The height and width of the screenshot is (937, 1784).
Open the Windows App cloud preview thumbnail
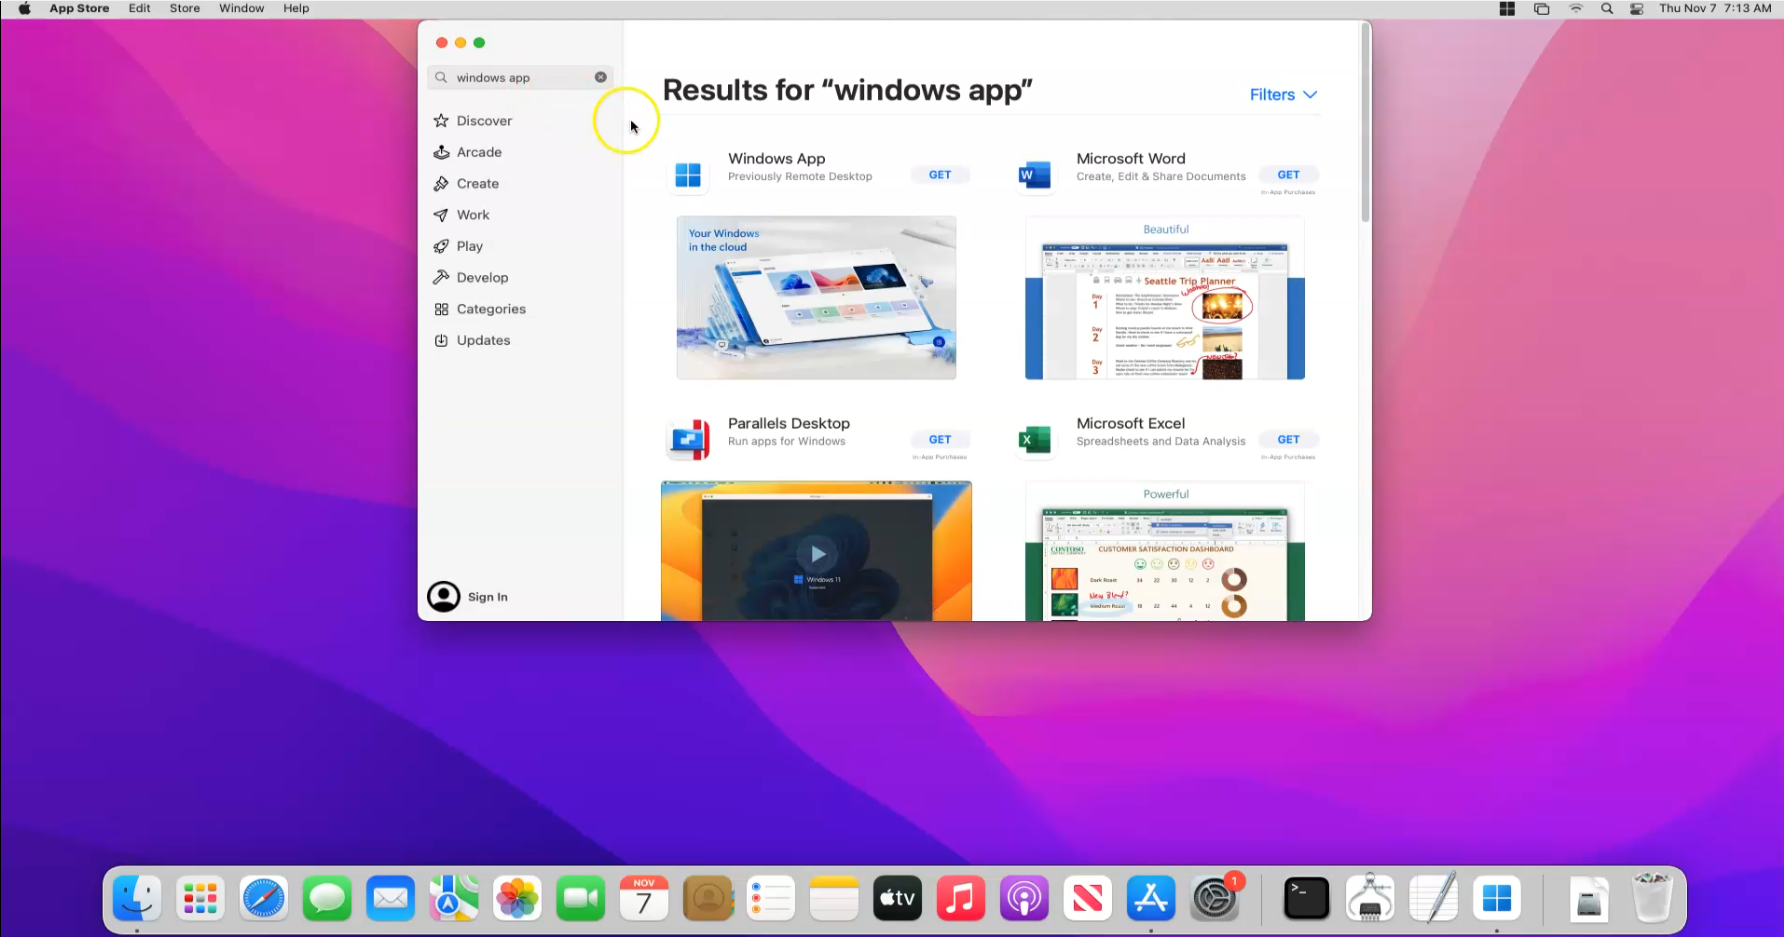click(x=816, y=298)
